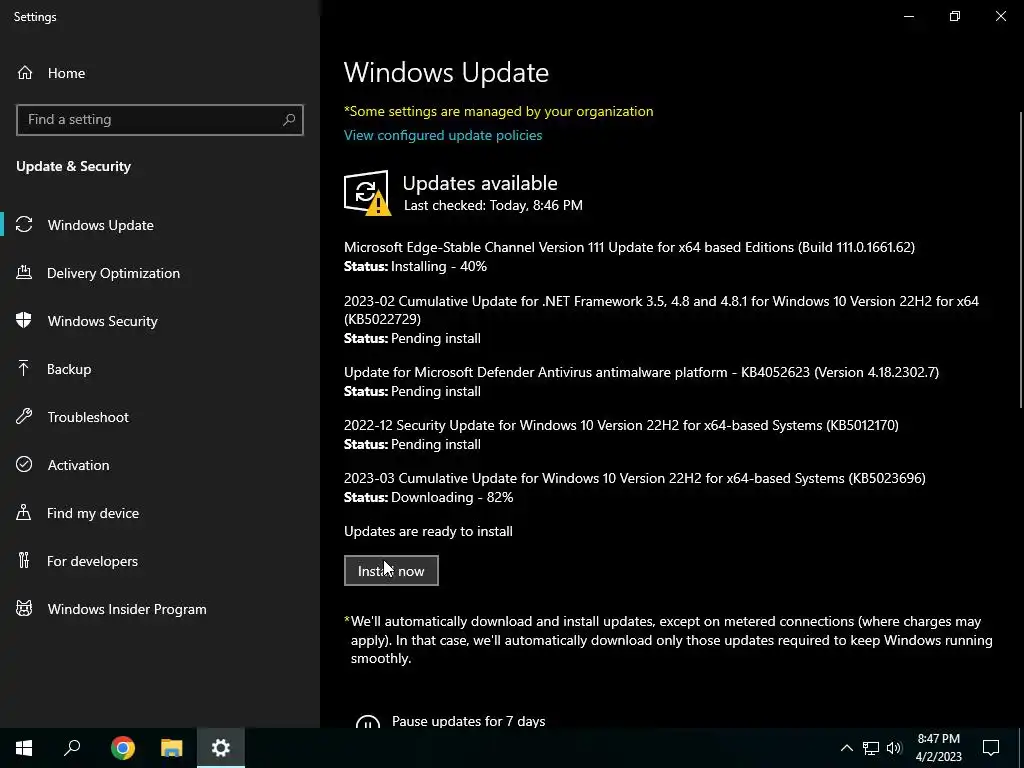
Task: Click the For developers tools icon
Action: pos(24,560)
